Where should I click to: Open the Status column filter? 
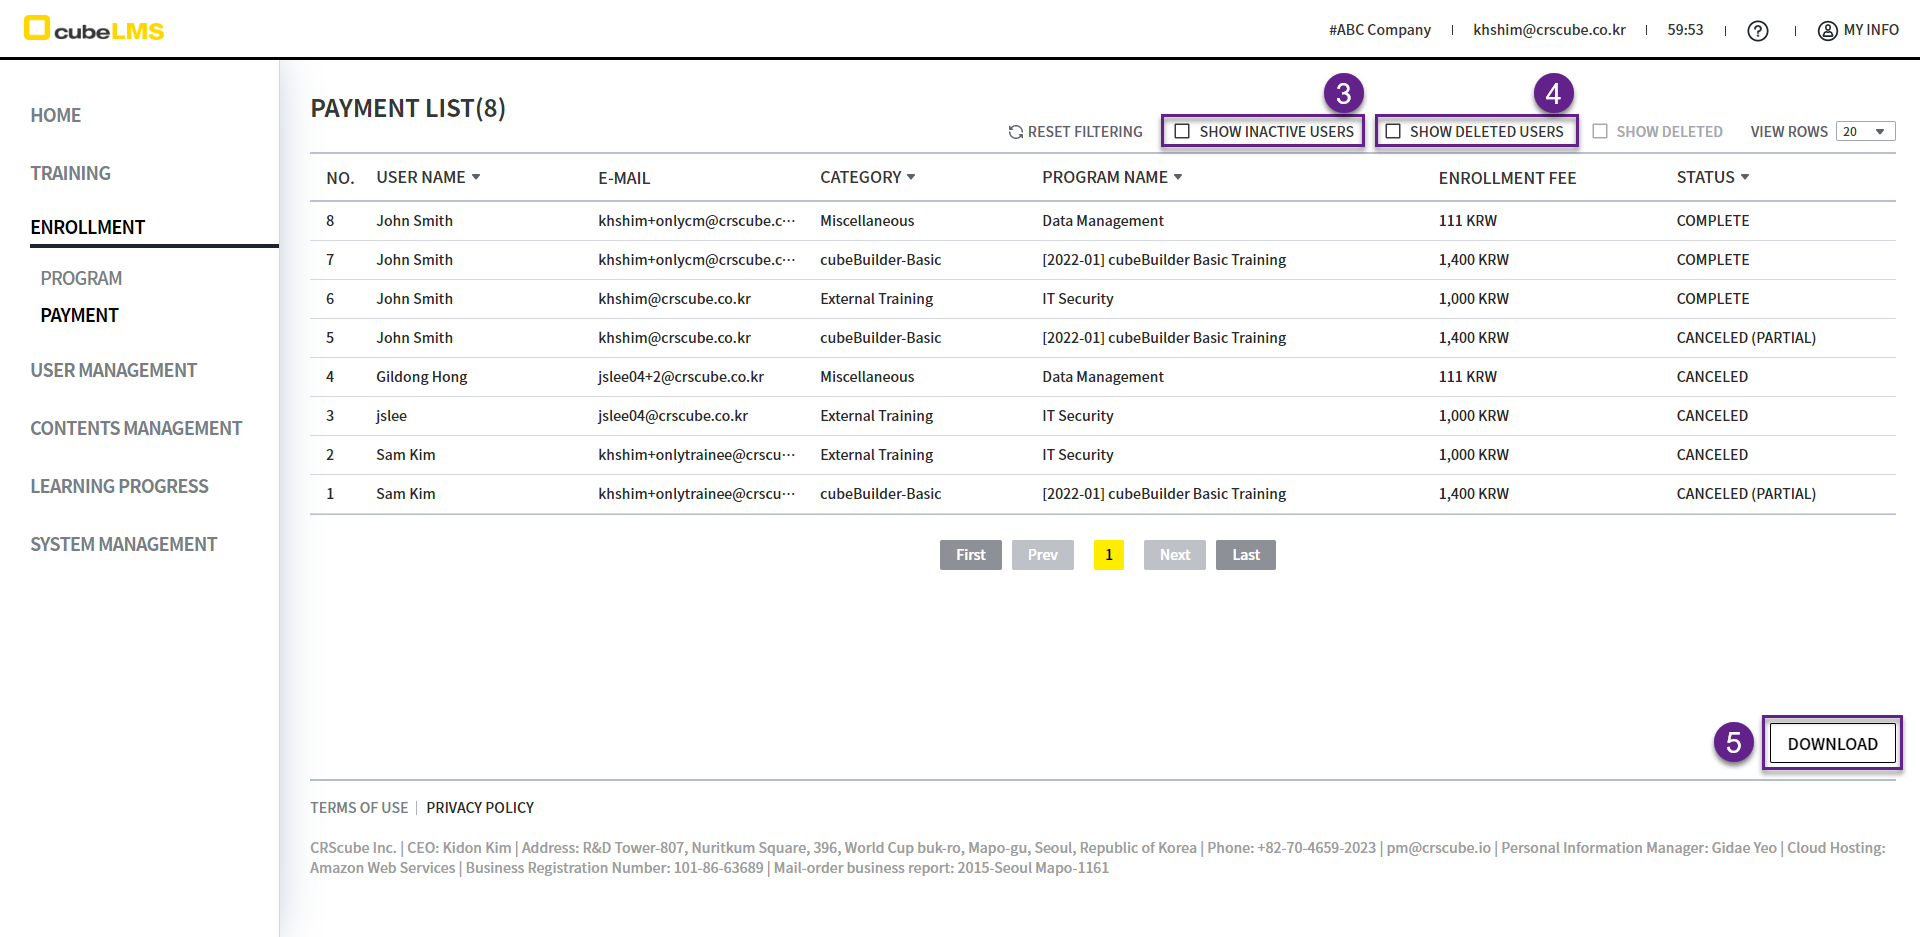click(1745, 177)
